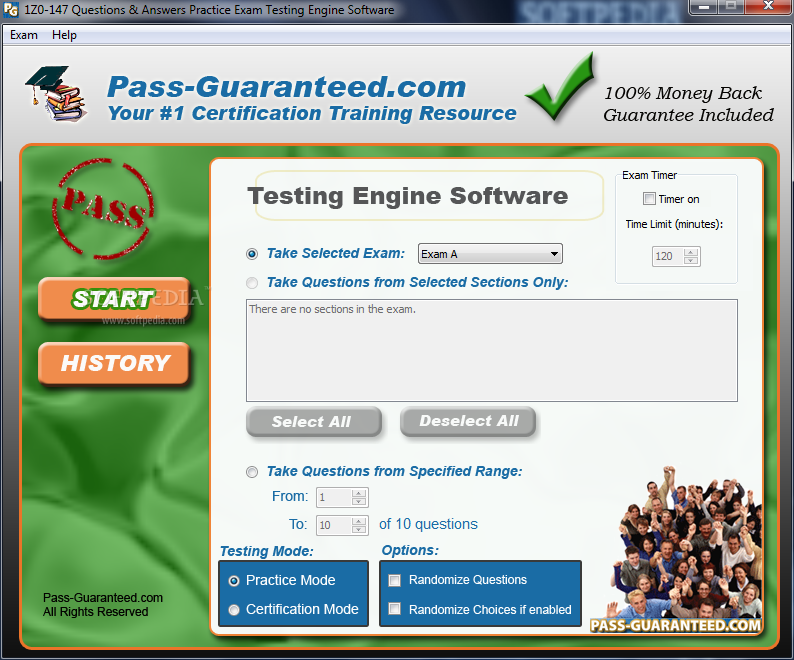Tick Randomize Choices if enabled checkbox
794x660 pixels.
tap(394, 609)
